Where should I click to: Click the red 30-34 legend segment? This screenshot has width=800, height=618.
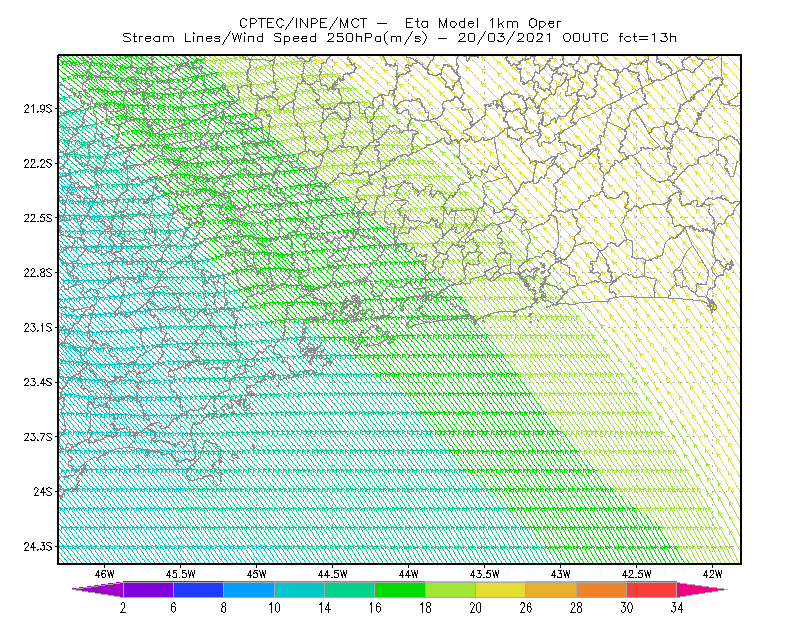coord(652,589)
